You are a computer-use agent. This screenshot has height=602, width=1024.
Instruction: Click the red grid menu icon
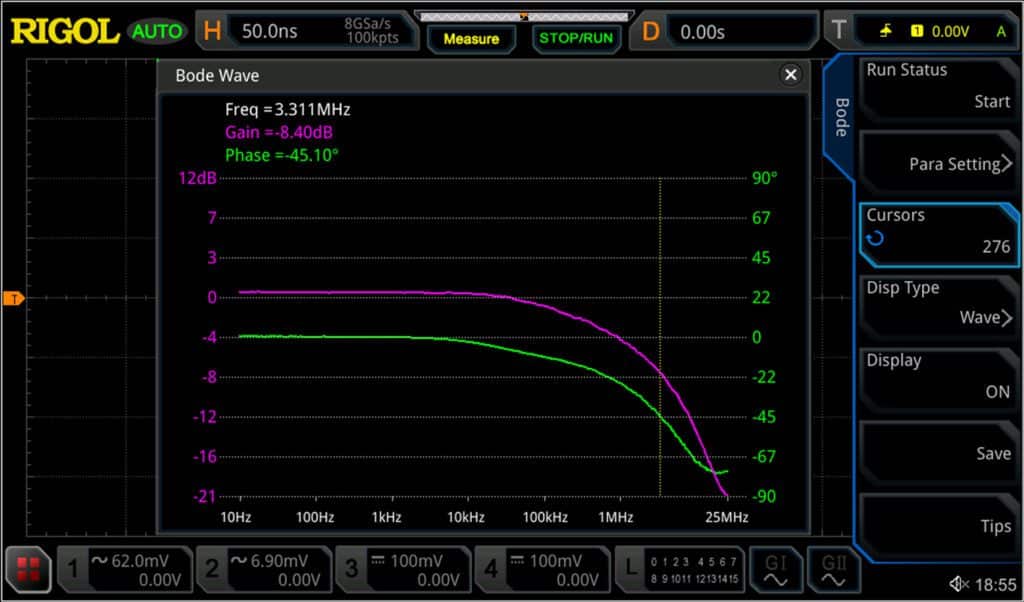coord(28,570)
